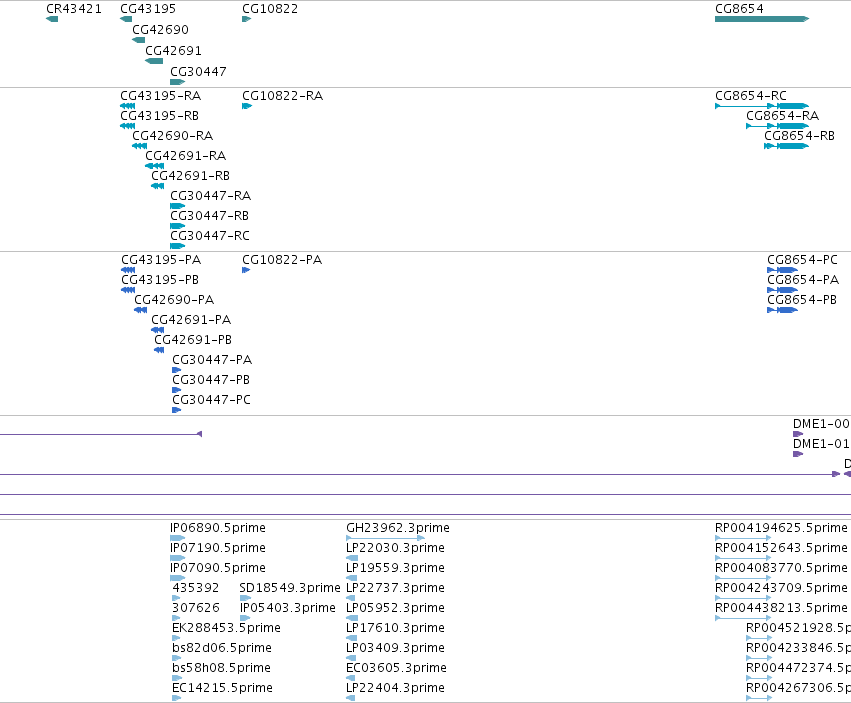Select protein CG42690-PA label
The width and height of the screenshot is (851, 703).
174,300
